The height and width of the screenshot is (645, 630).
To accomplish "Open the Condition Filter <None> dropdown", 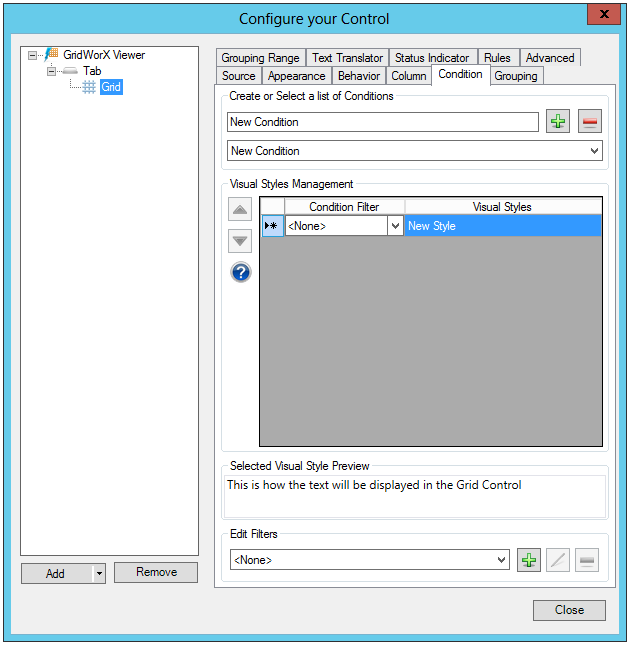I will click(x=394, y=226).
